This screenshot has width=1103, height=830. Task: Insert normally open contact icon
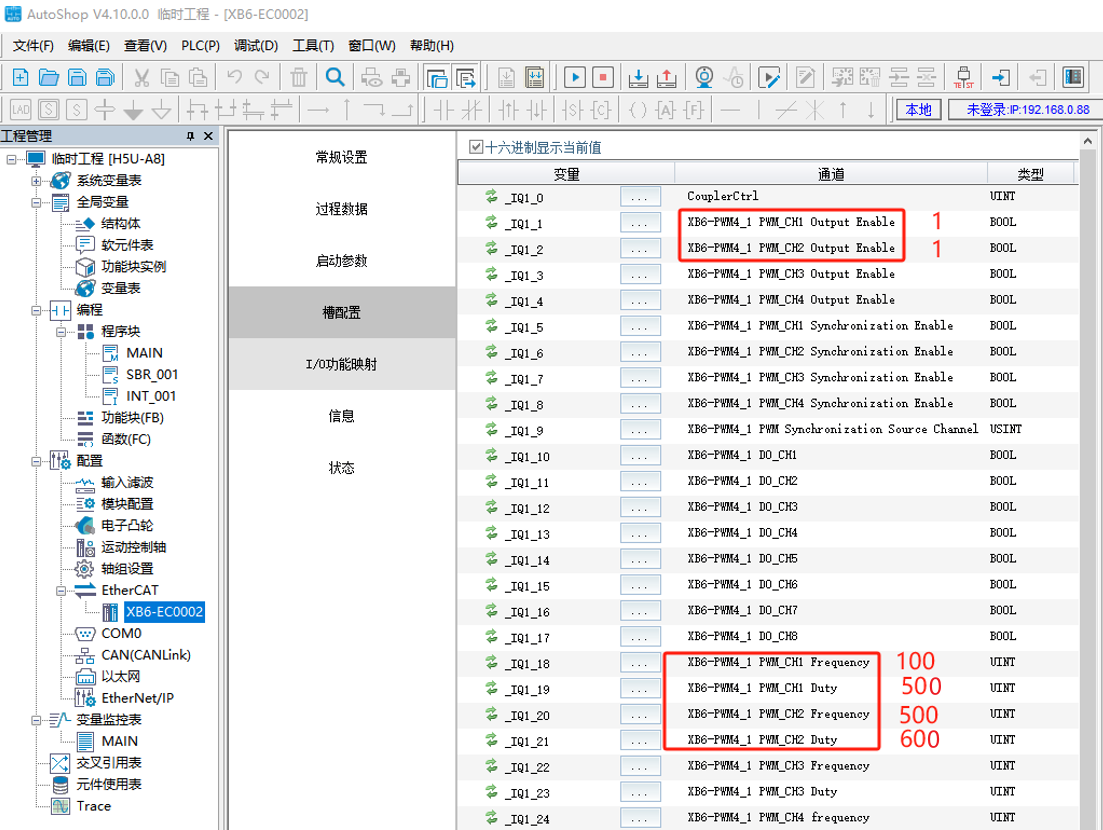(x=443, y=110)
